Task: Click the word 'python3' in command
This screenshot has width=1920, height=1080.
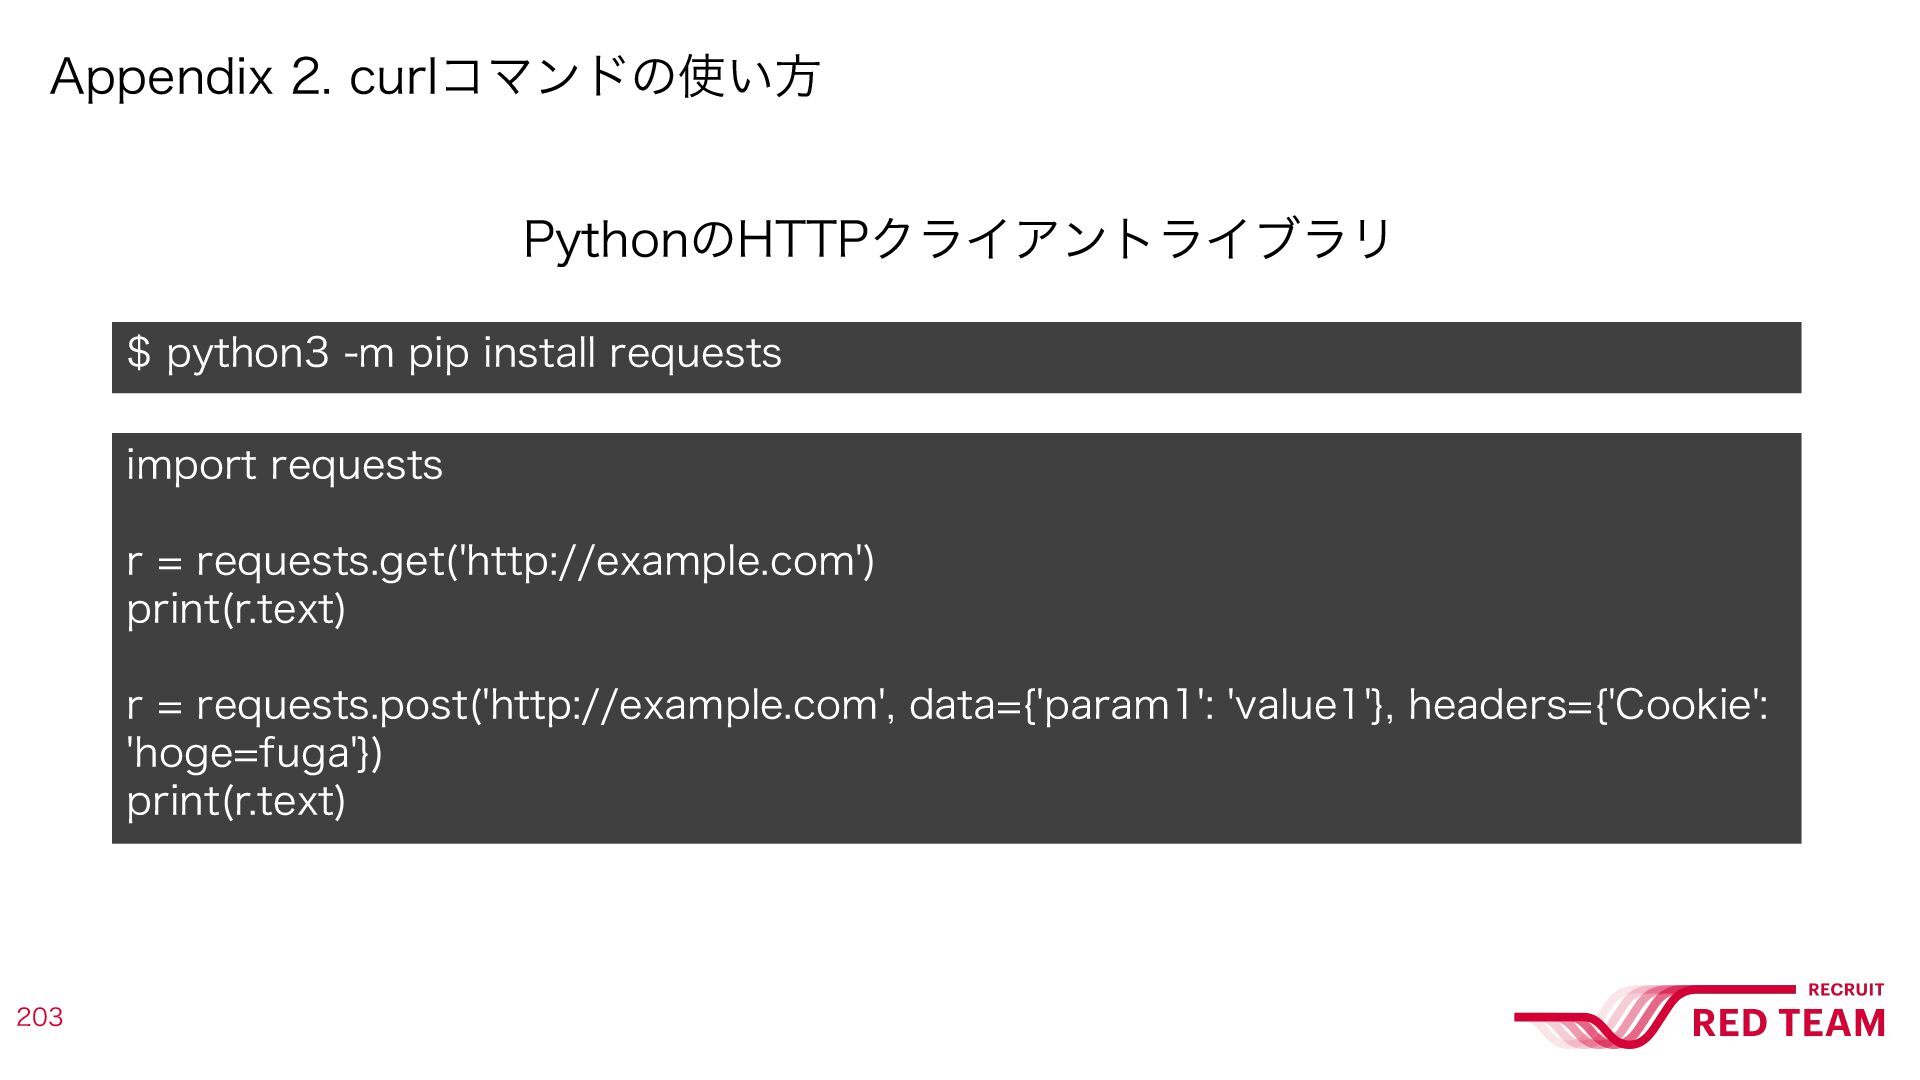Action: tap(247, 354)
